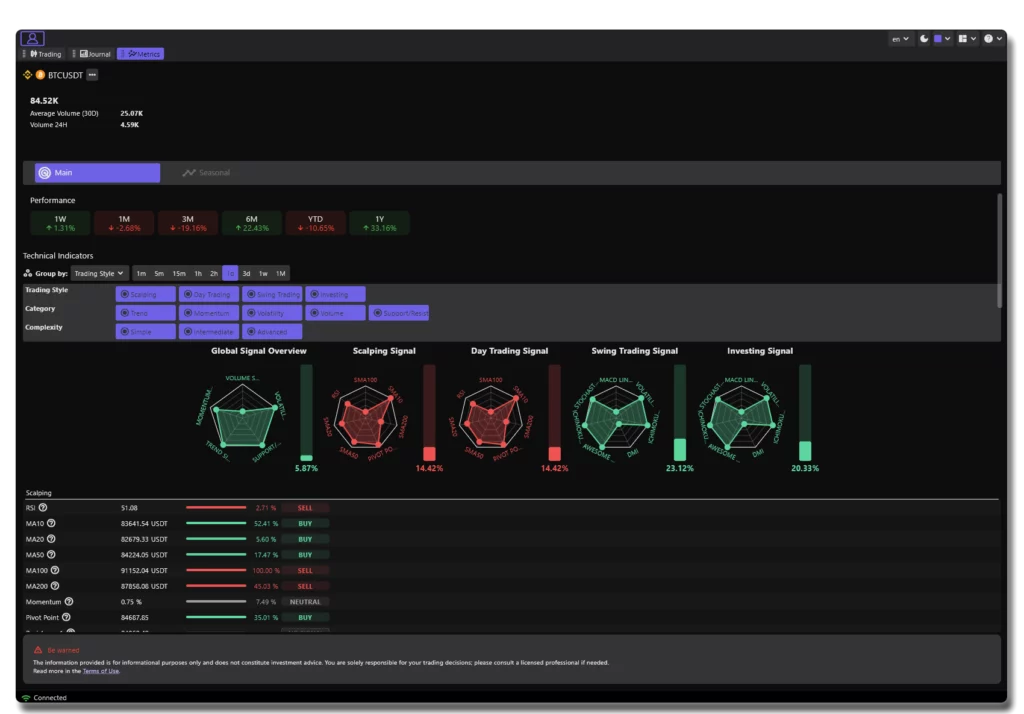This screenshot has width=1024, height=714.
Task: Switch to the Journal tab
Action: (96, 54)
